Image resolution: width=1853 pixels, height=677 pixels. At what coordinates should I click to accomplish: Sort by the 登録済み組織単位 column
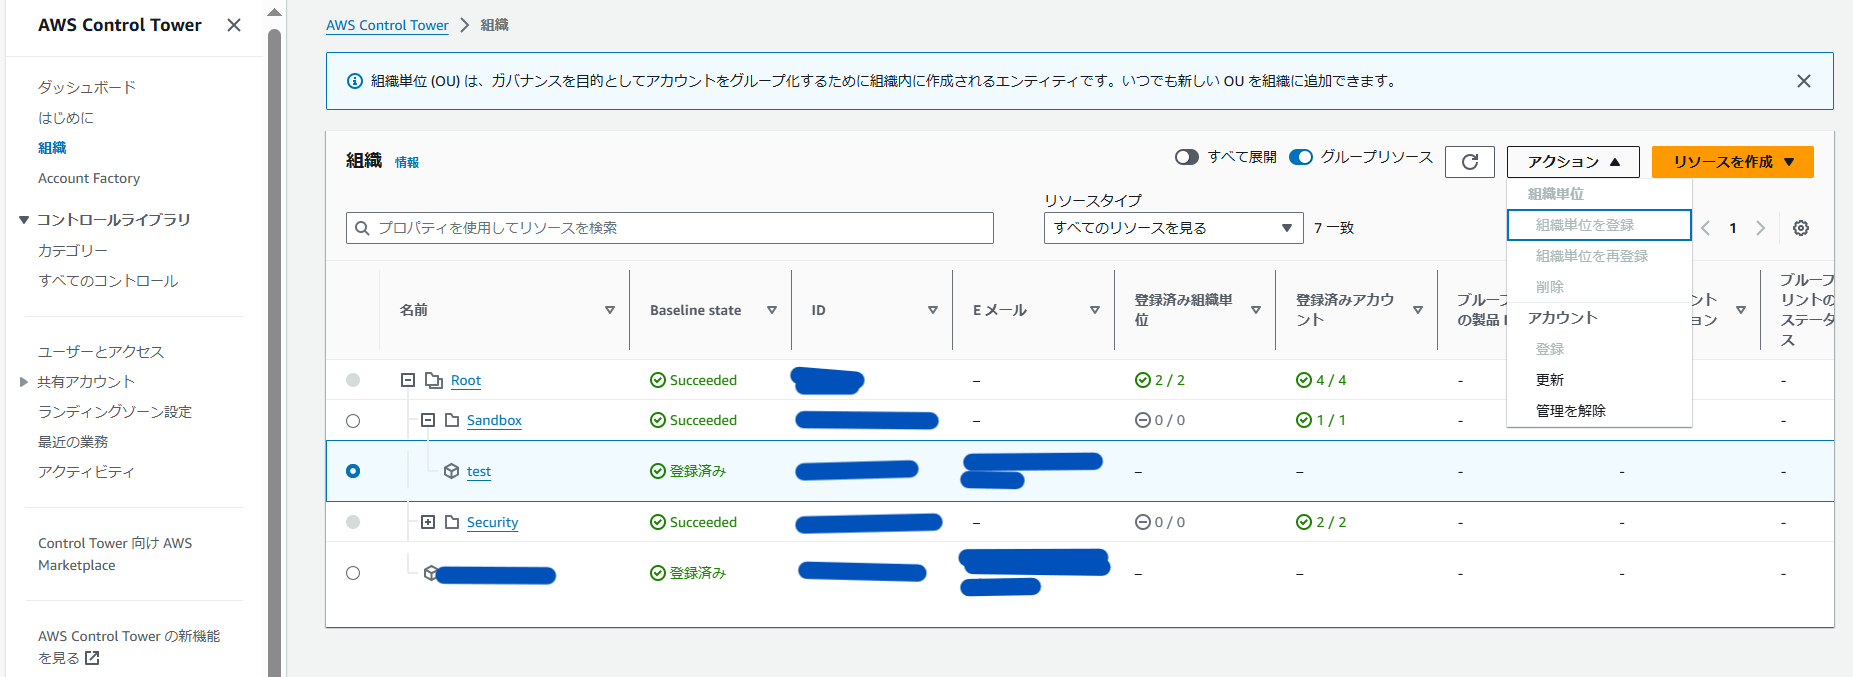tap(1256, 310)
